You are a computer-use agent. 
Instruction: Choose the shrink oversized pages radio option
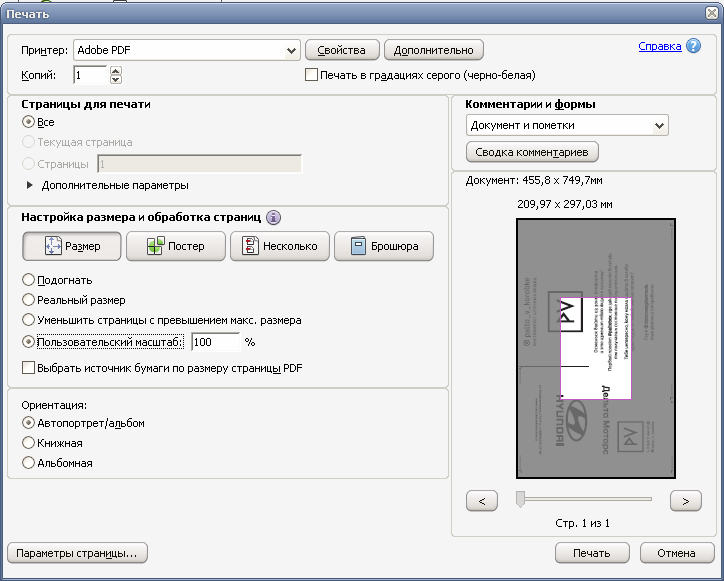pyautogui.click(x=28, y=320)
